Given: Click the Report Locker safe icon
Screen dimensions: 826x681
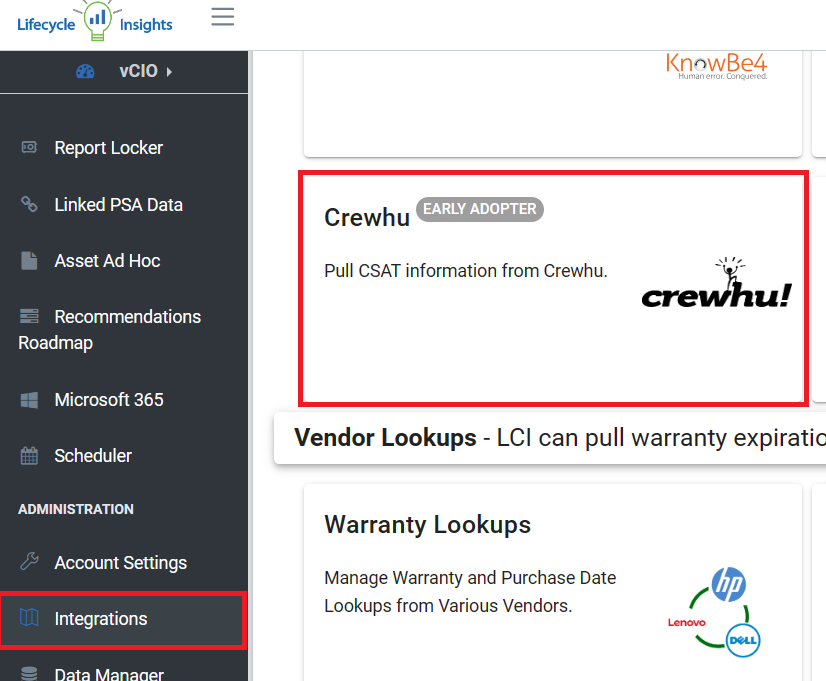Looking at the screenshot, I should pos(29,147).
